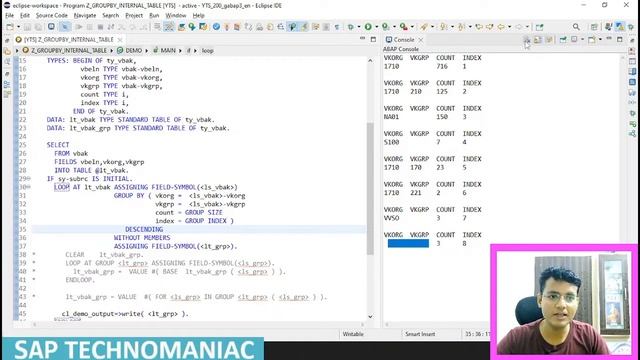640x360 pixels.
Task: Click loop segment in the breadcrumb
Action: coord(207,51)
